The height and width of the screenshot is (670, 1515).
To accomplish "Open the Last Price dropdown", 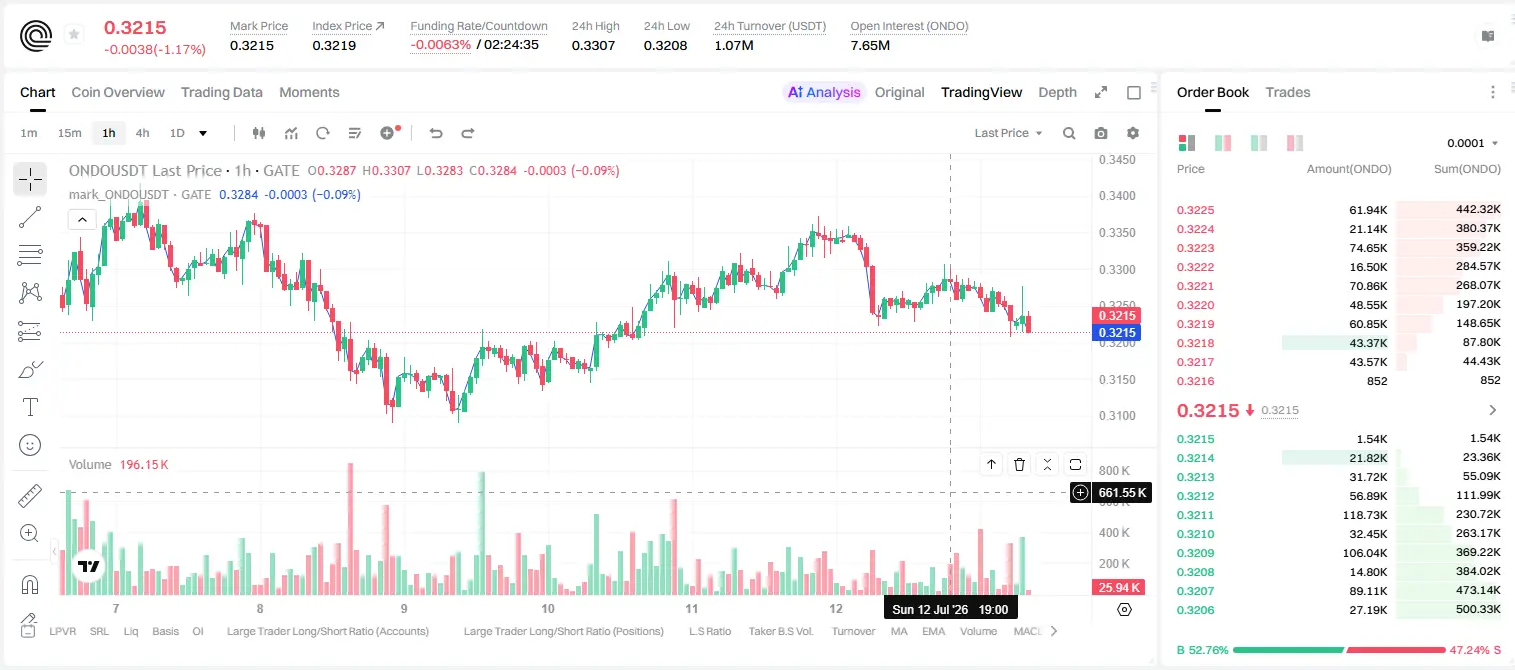I will coord(1008,133).
